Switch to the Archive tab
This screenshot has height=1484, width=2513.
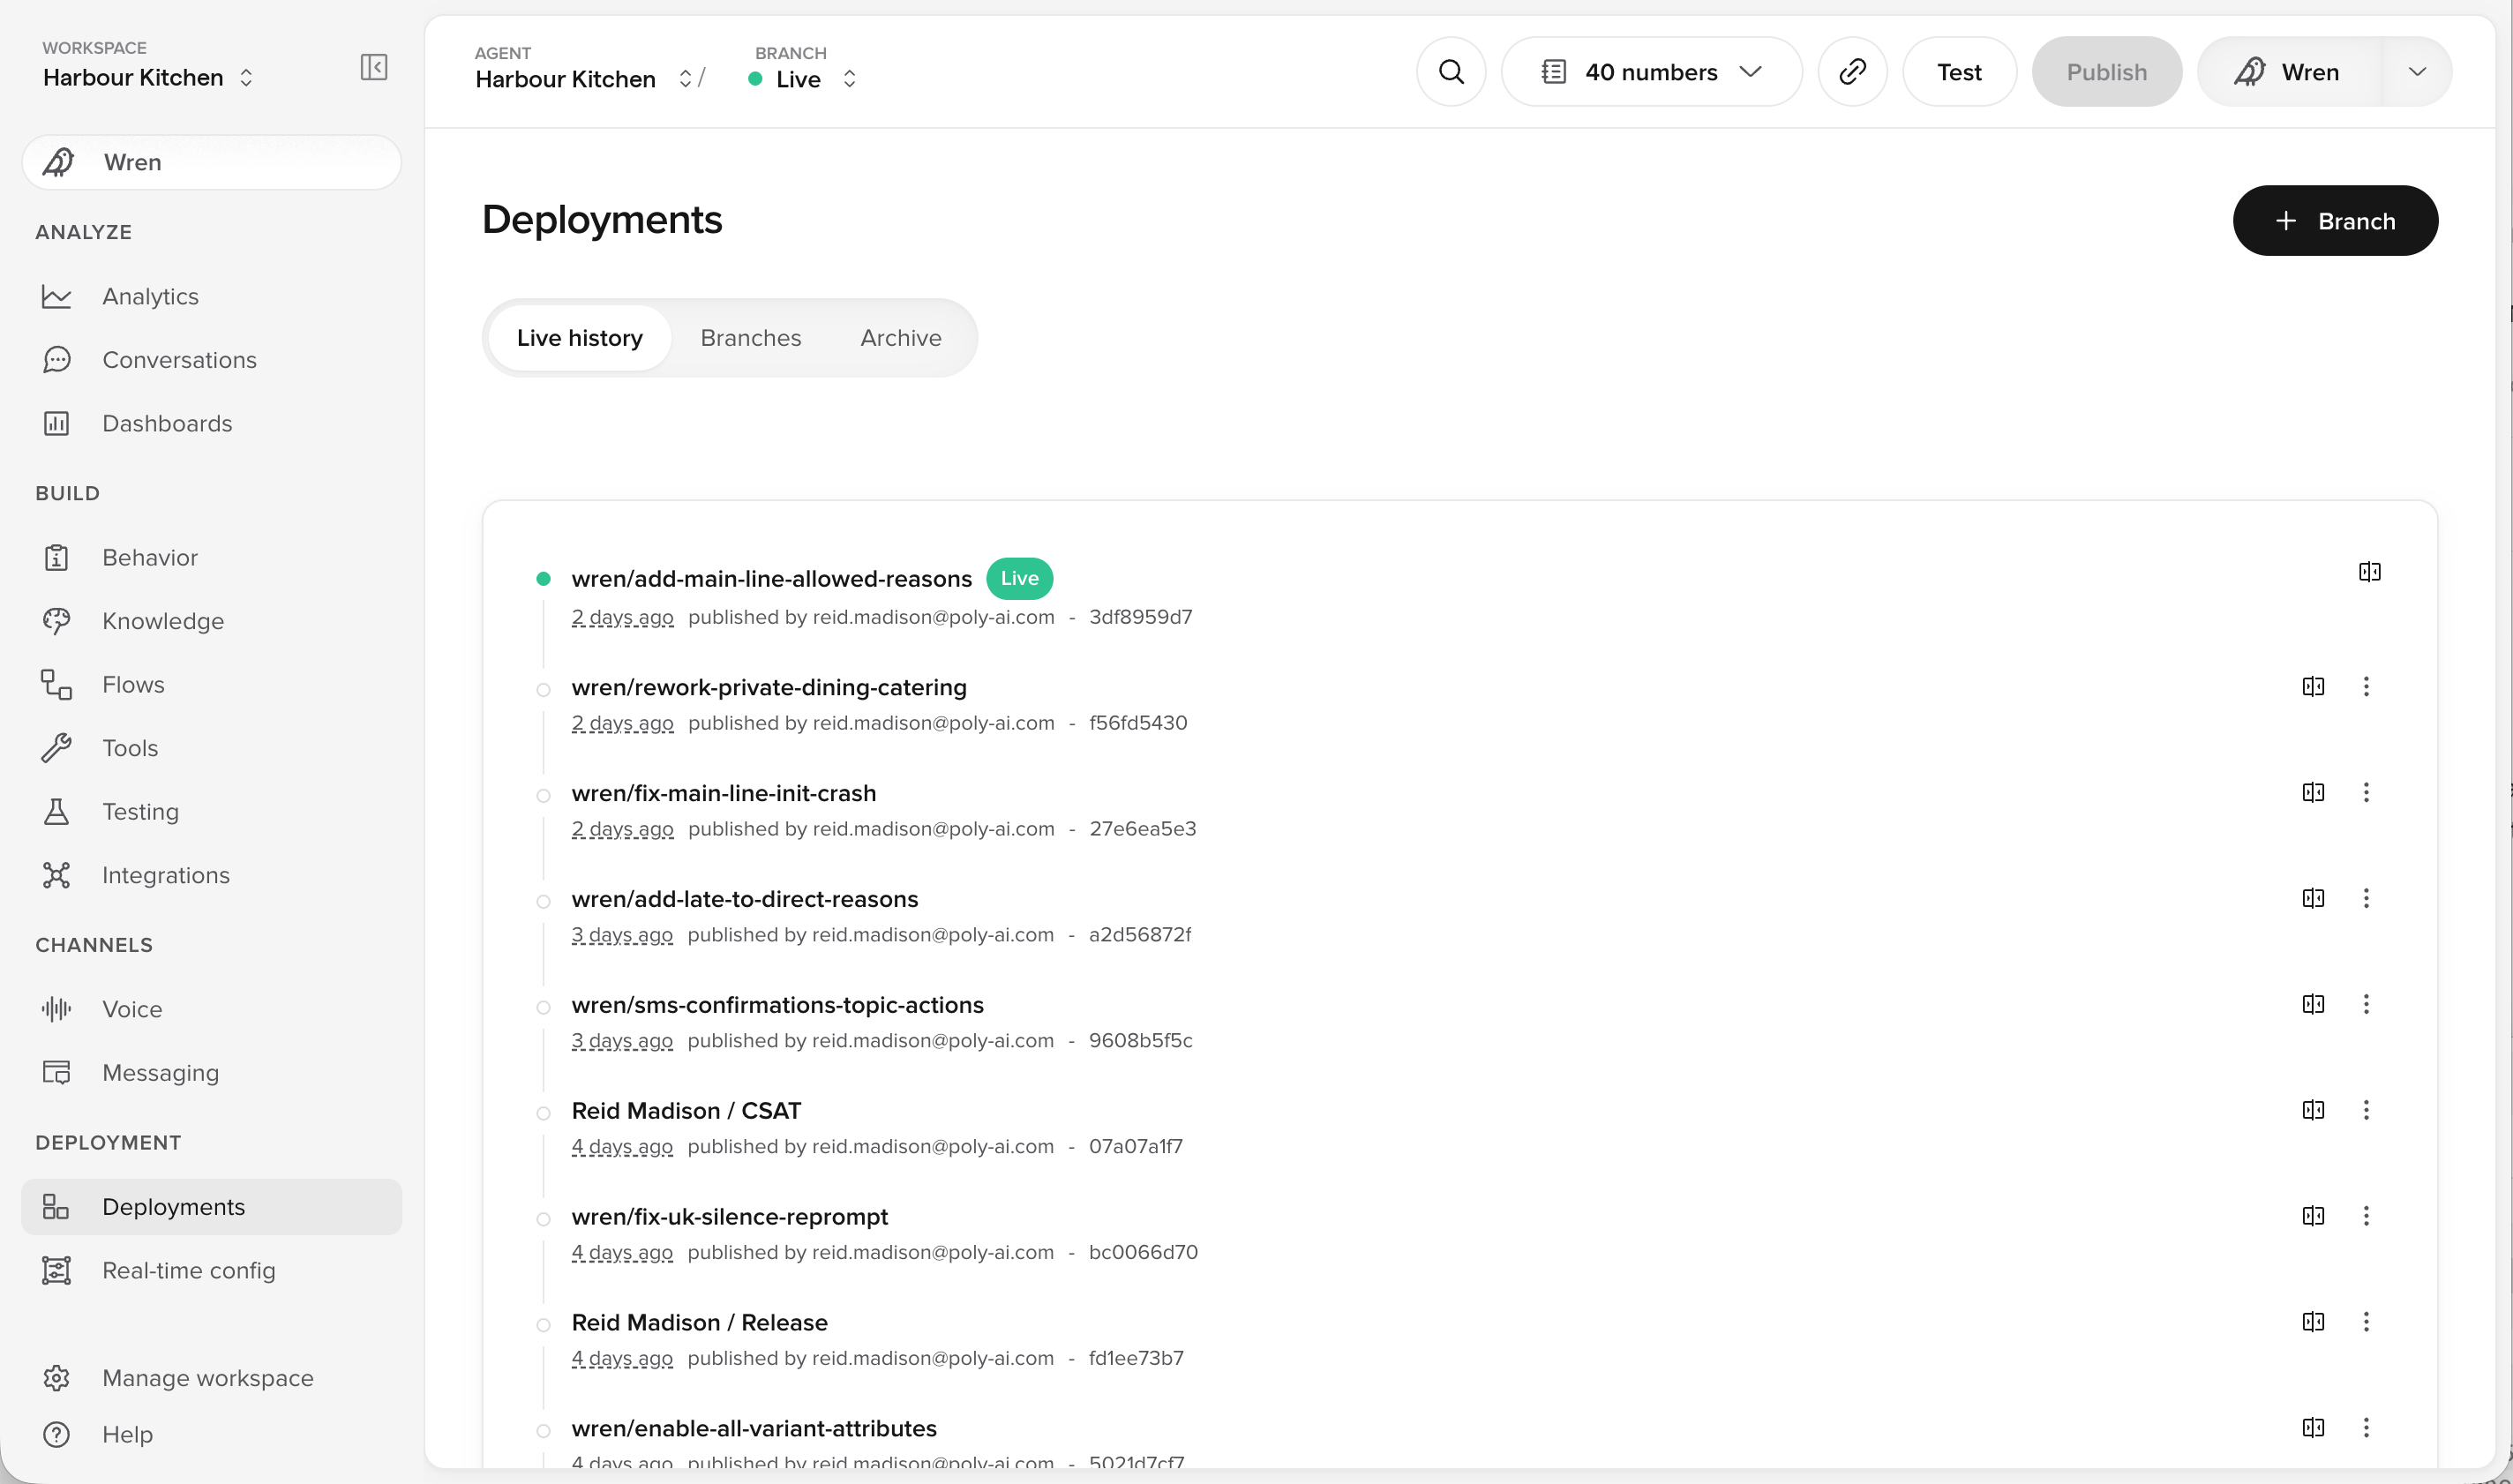[900, 338]
